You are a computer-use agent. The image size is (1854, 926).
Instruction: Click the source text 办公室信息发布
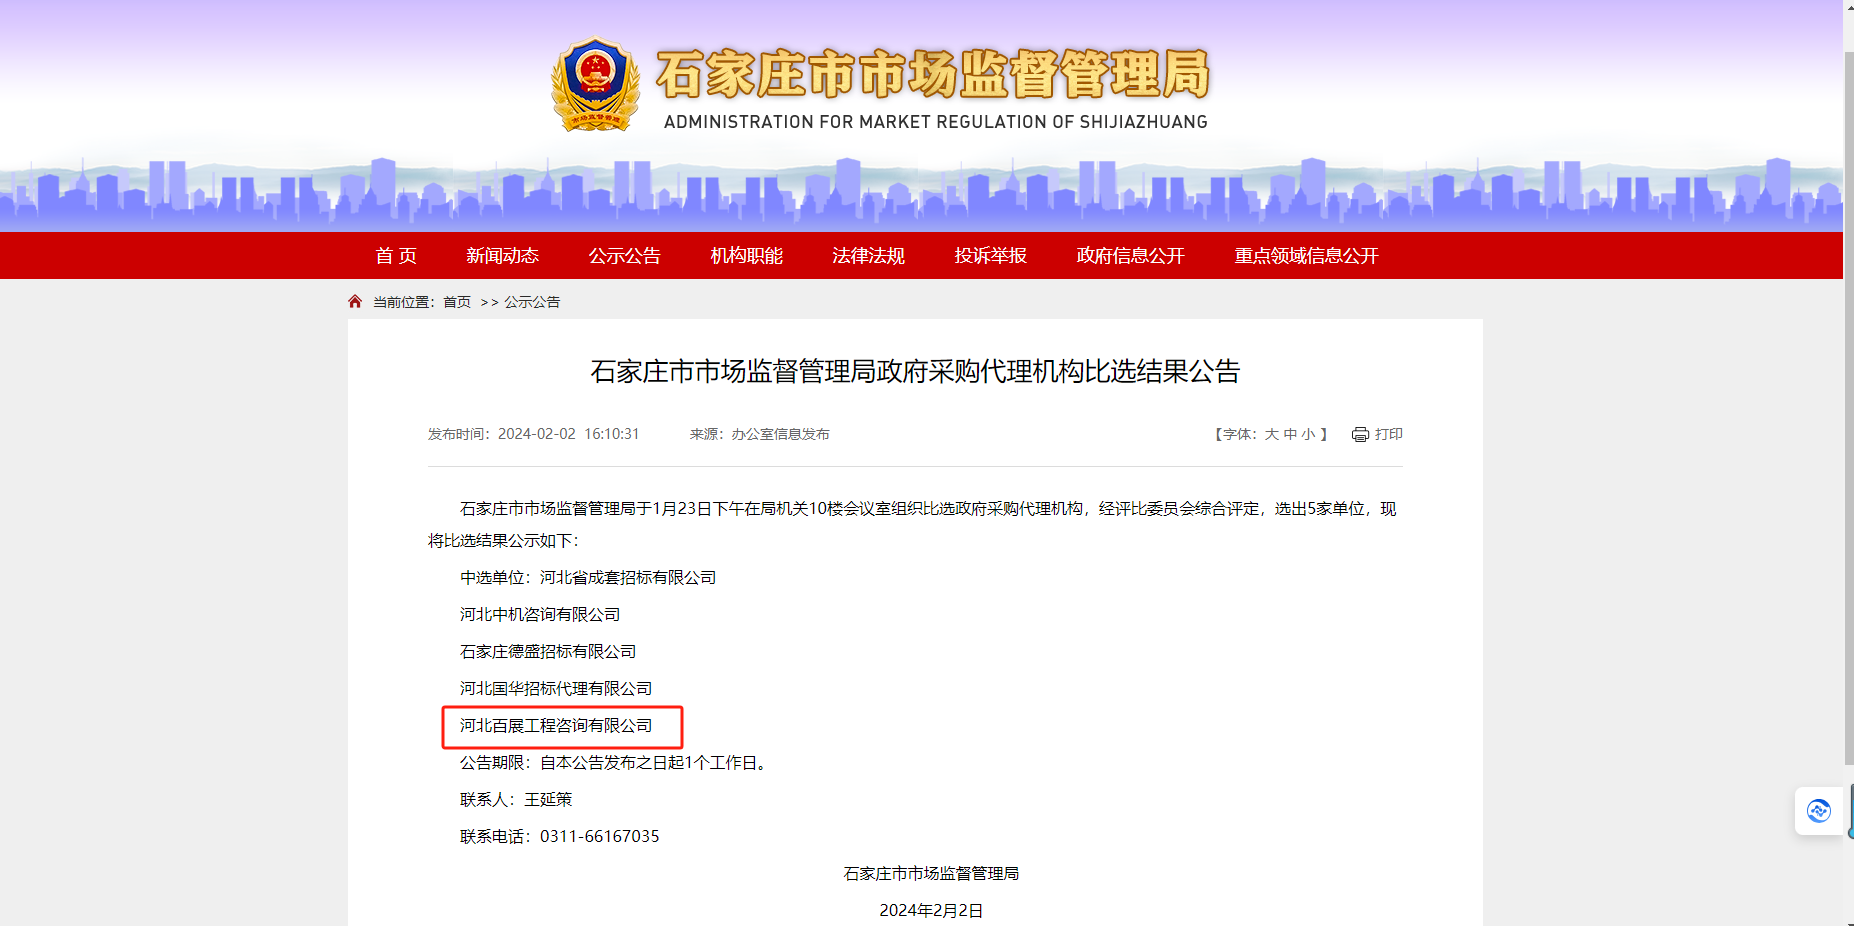click(780, 434)
